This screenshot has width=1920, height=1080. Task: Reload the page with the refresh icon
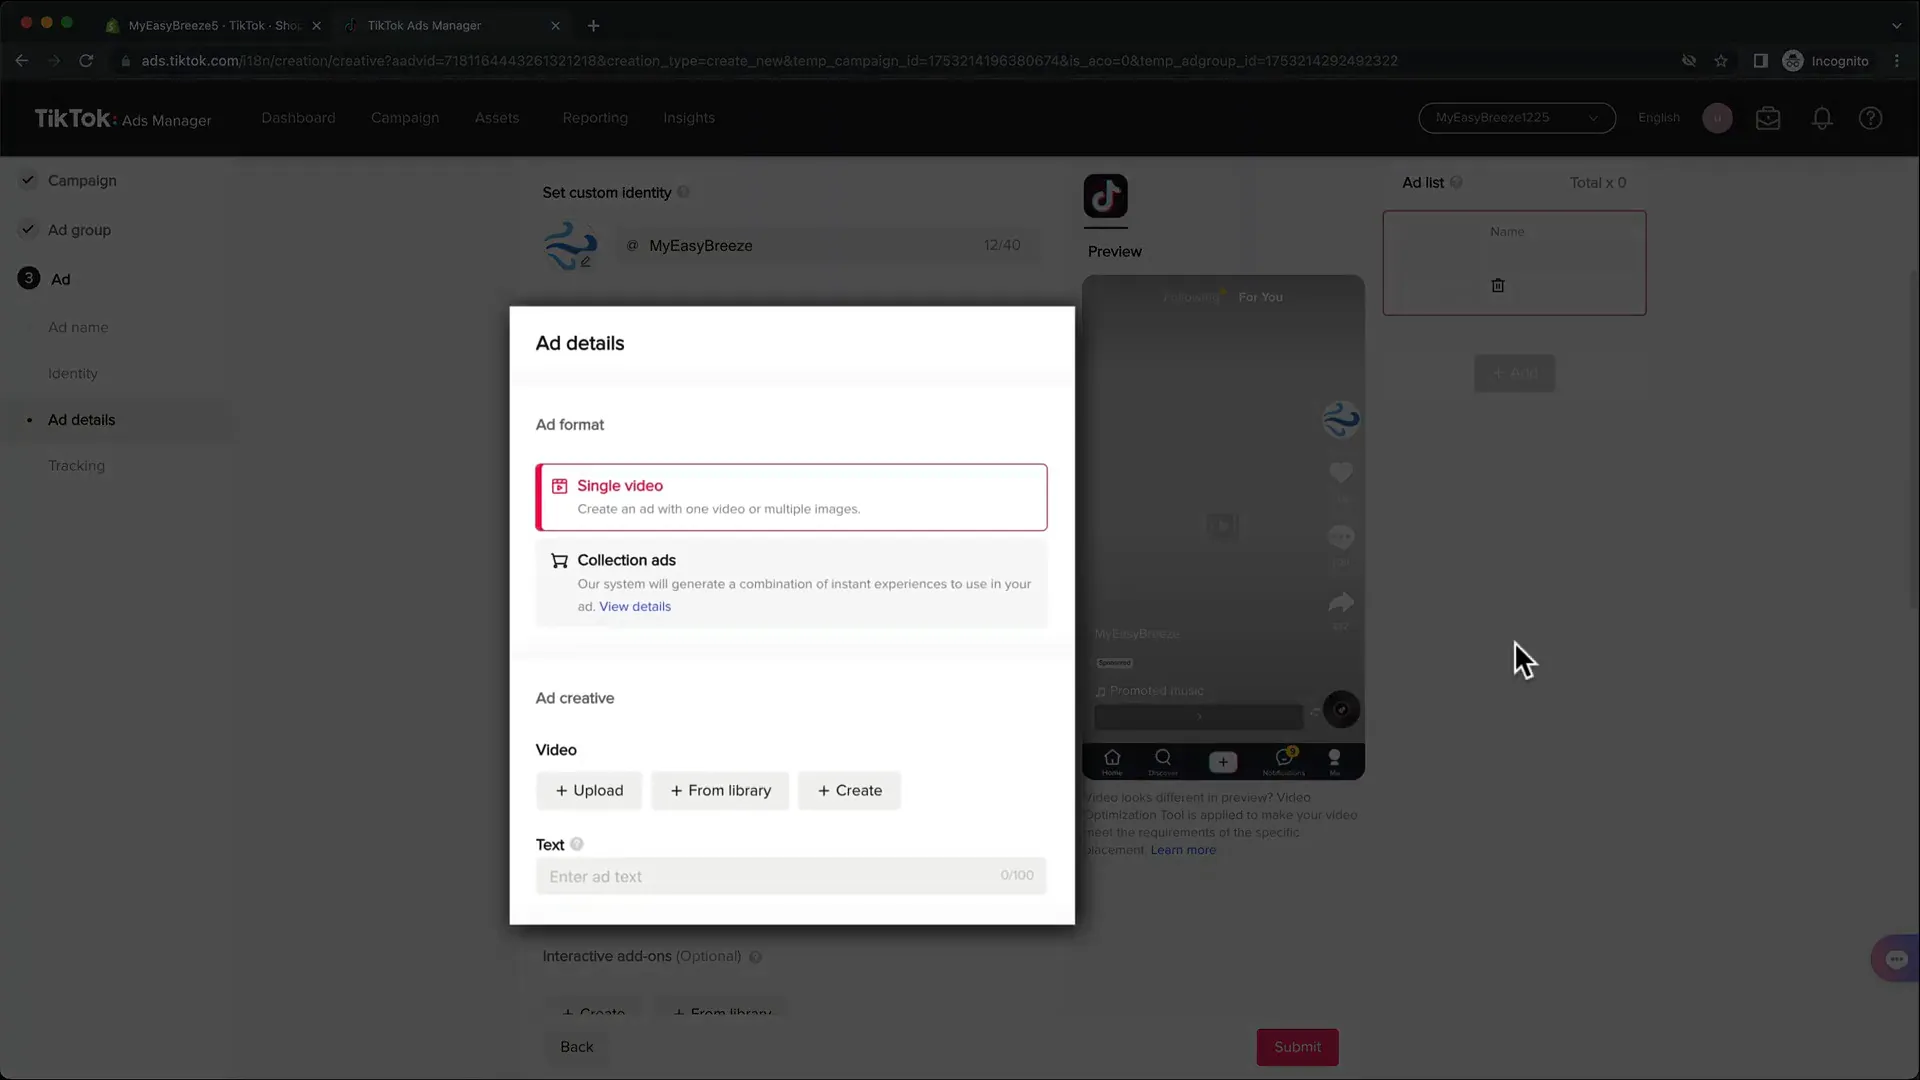coord(86,61)
